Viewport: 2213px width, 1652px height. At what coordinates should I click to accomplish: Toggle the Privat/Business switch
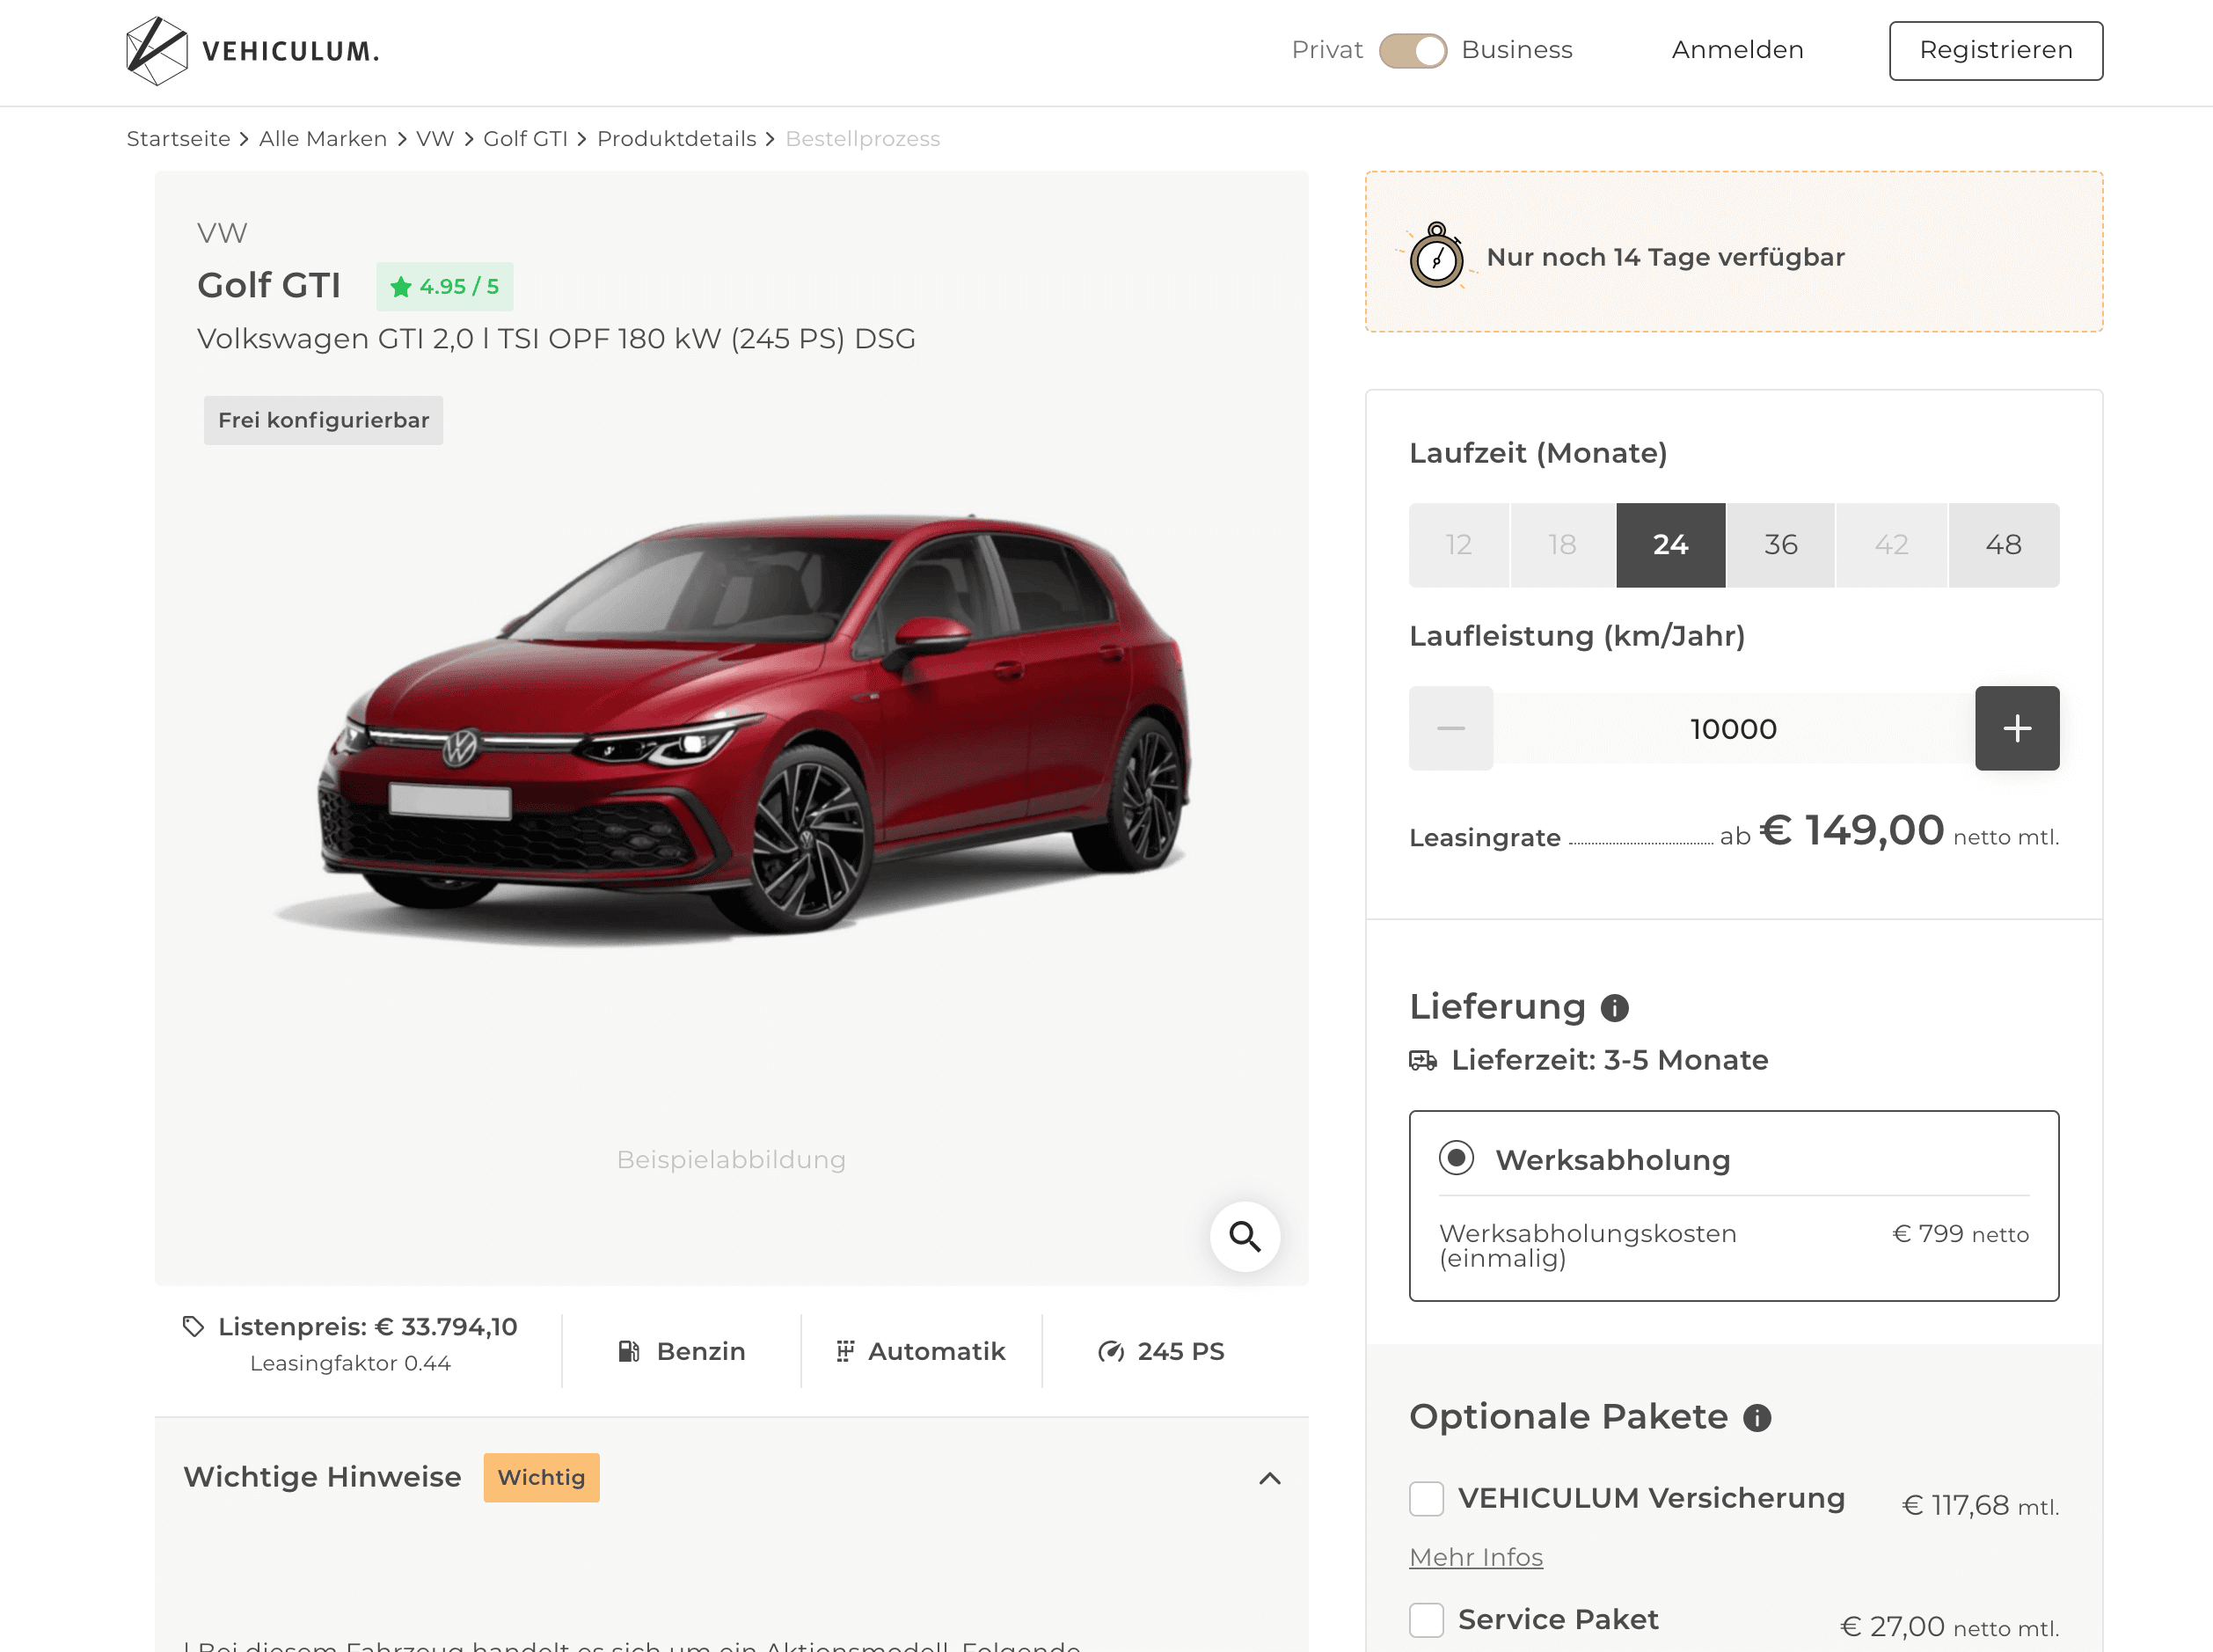[1411, 50]
